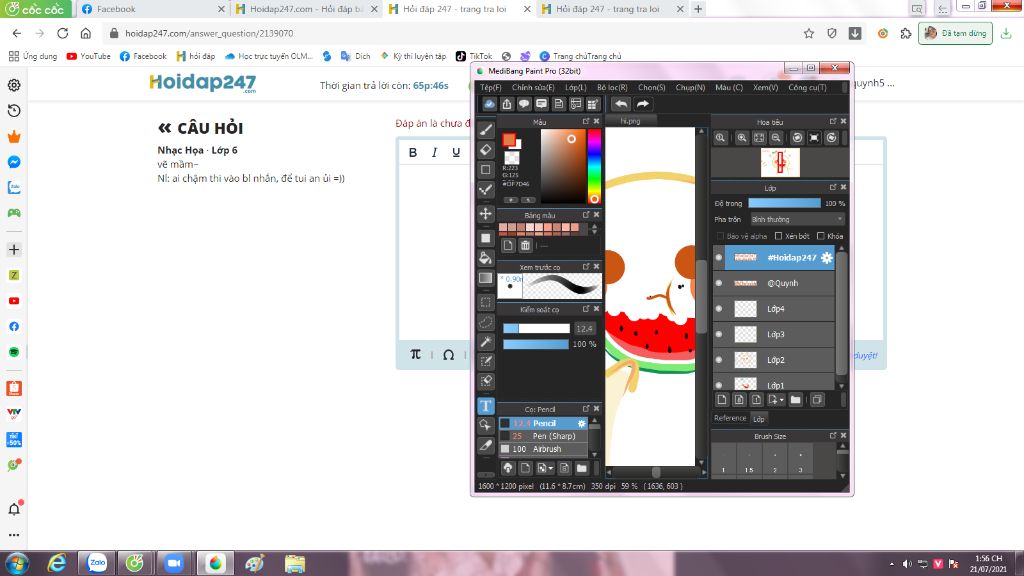
Task: Open the Tệp(F) menu
Action: (490, 88)
